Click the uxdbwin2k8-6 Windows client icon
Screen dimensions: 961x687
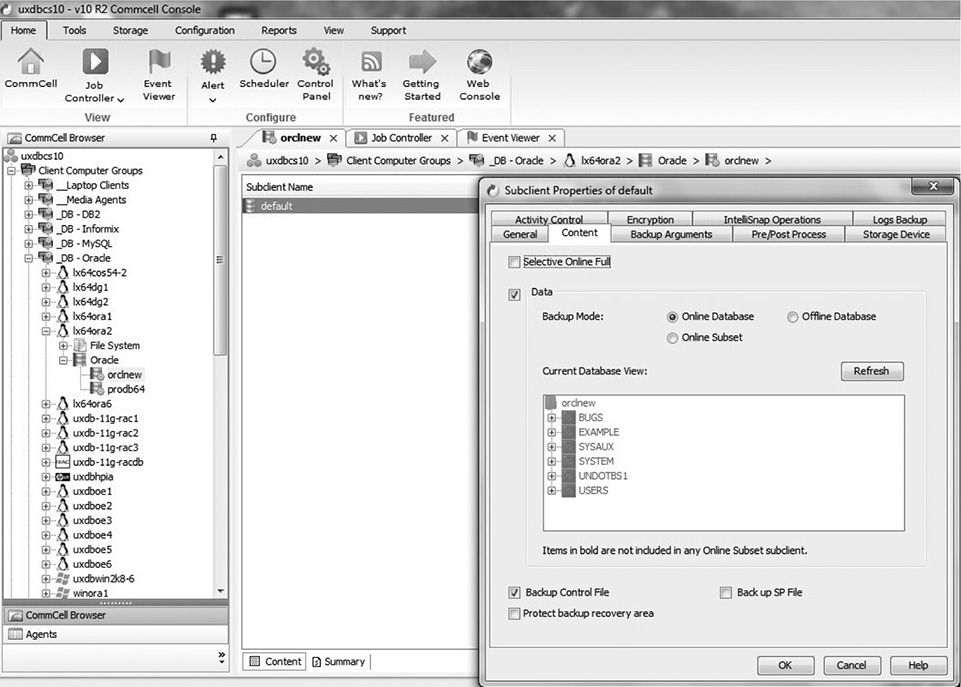[x=63, y=579]
